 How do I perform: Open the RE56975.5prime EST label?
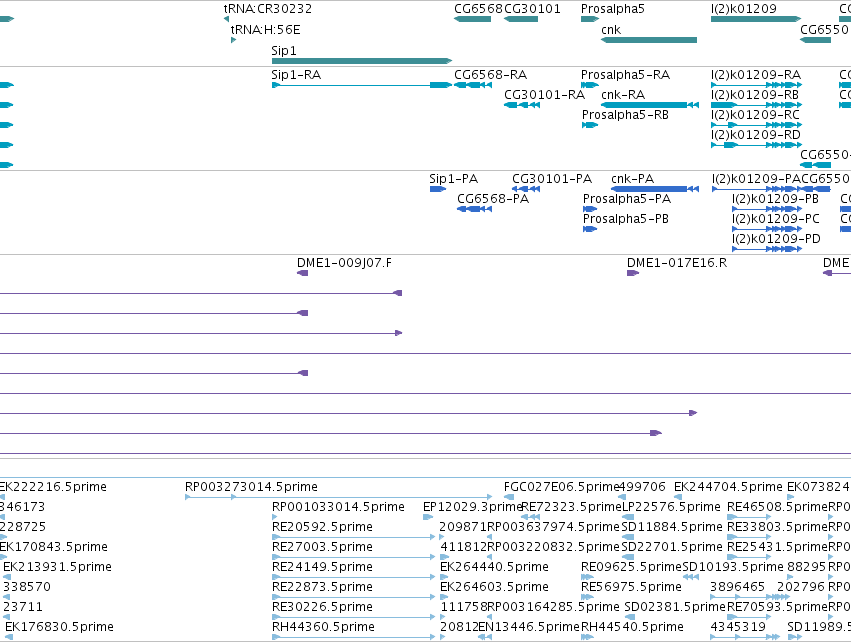click(x=631, y=587)
